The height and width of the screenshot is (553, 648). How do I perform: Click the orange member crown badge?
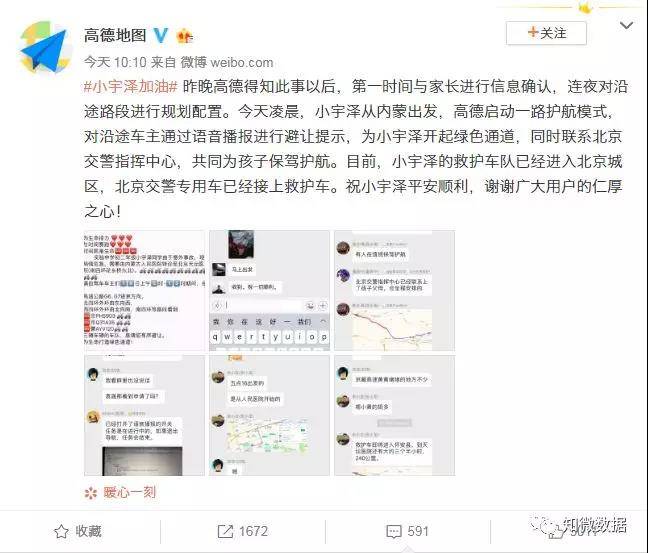[x=184, y=36]
